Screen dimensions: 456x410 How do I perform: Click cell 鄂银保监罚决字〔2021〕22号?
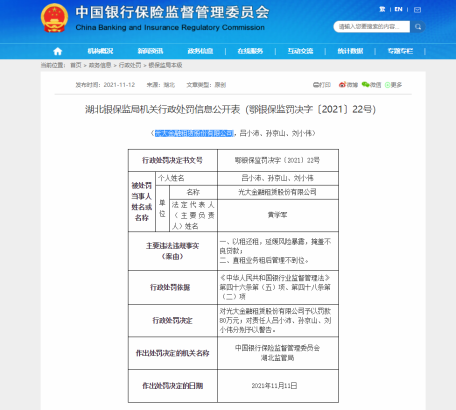[278, 160]
